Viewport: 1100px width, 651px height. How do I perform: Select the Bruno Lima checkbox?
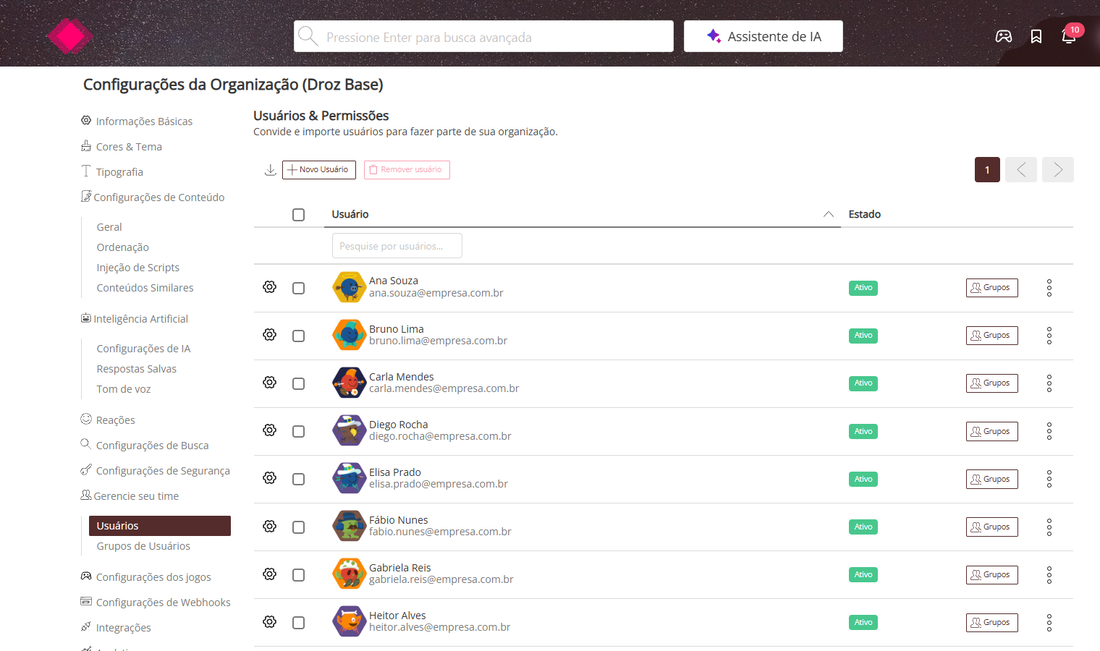(x=298, y=335)
